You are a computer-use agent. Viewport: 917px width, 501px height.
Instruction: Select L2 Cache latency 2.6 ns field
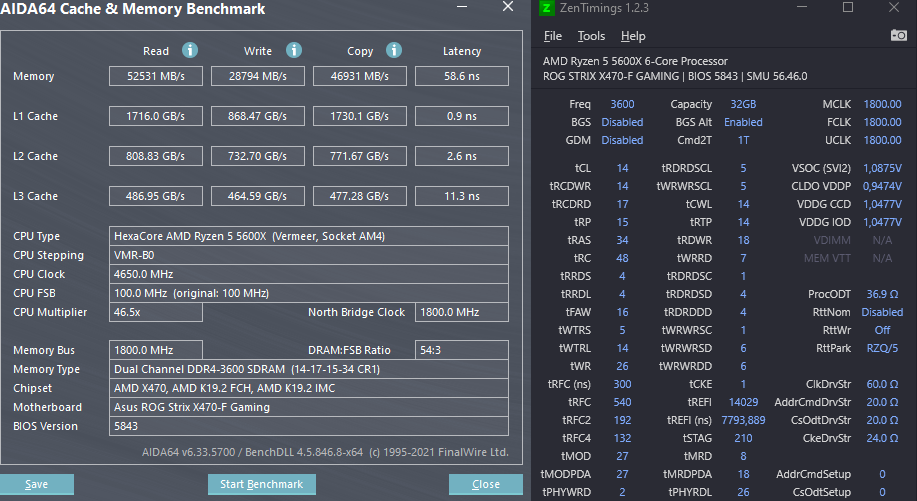461,156
